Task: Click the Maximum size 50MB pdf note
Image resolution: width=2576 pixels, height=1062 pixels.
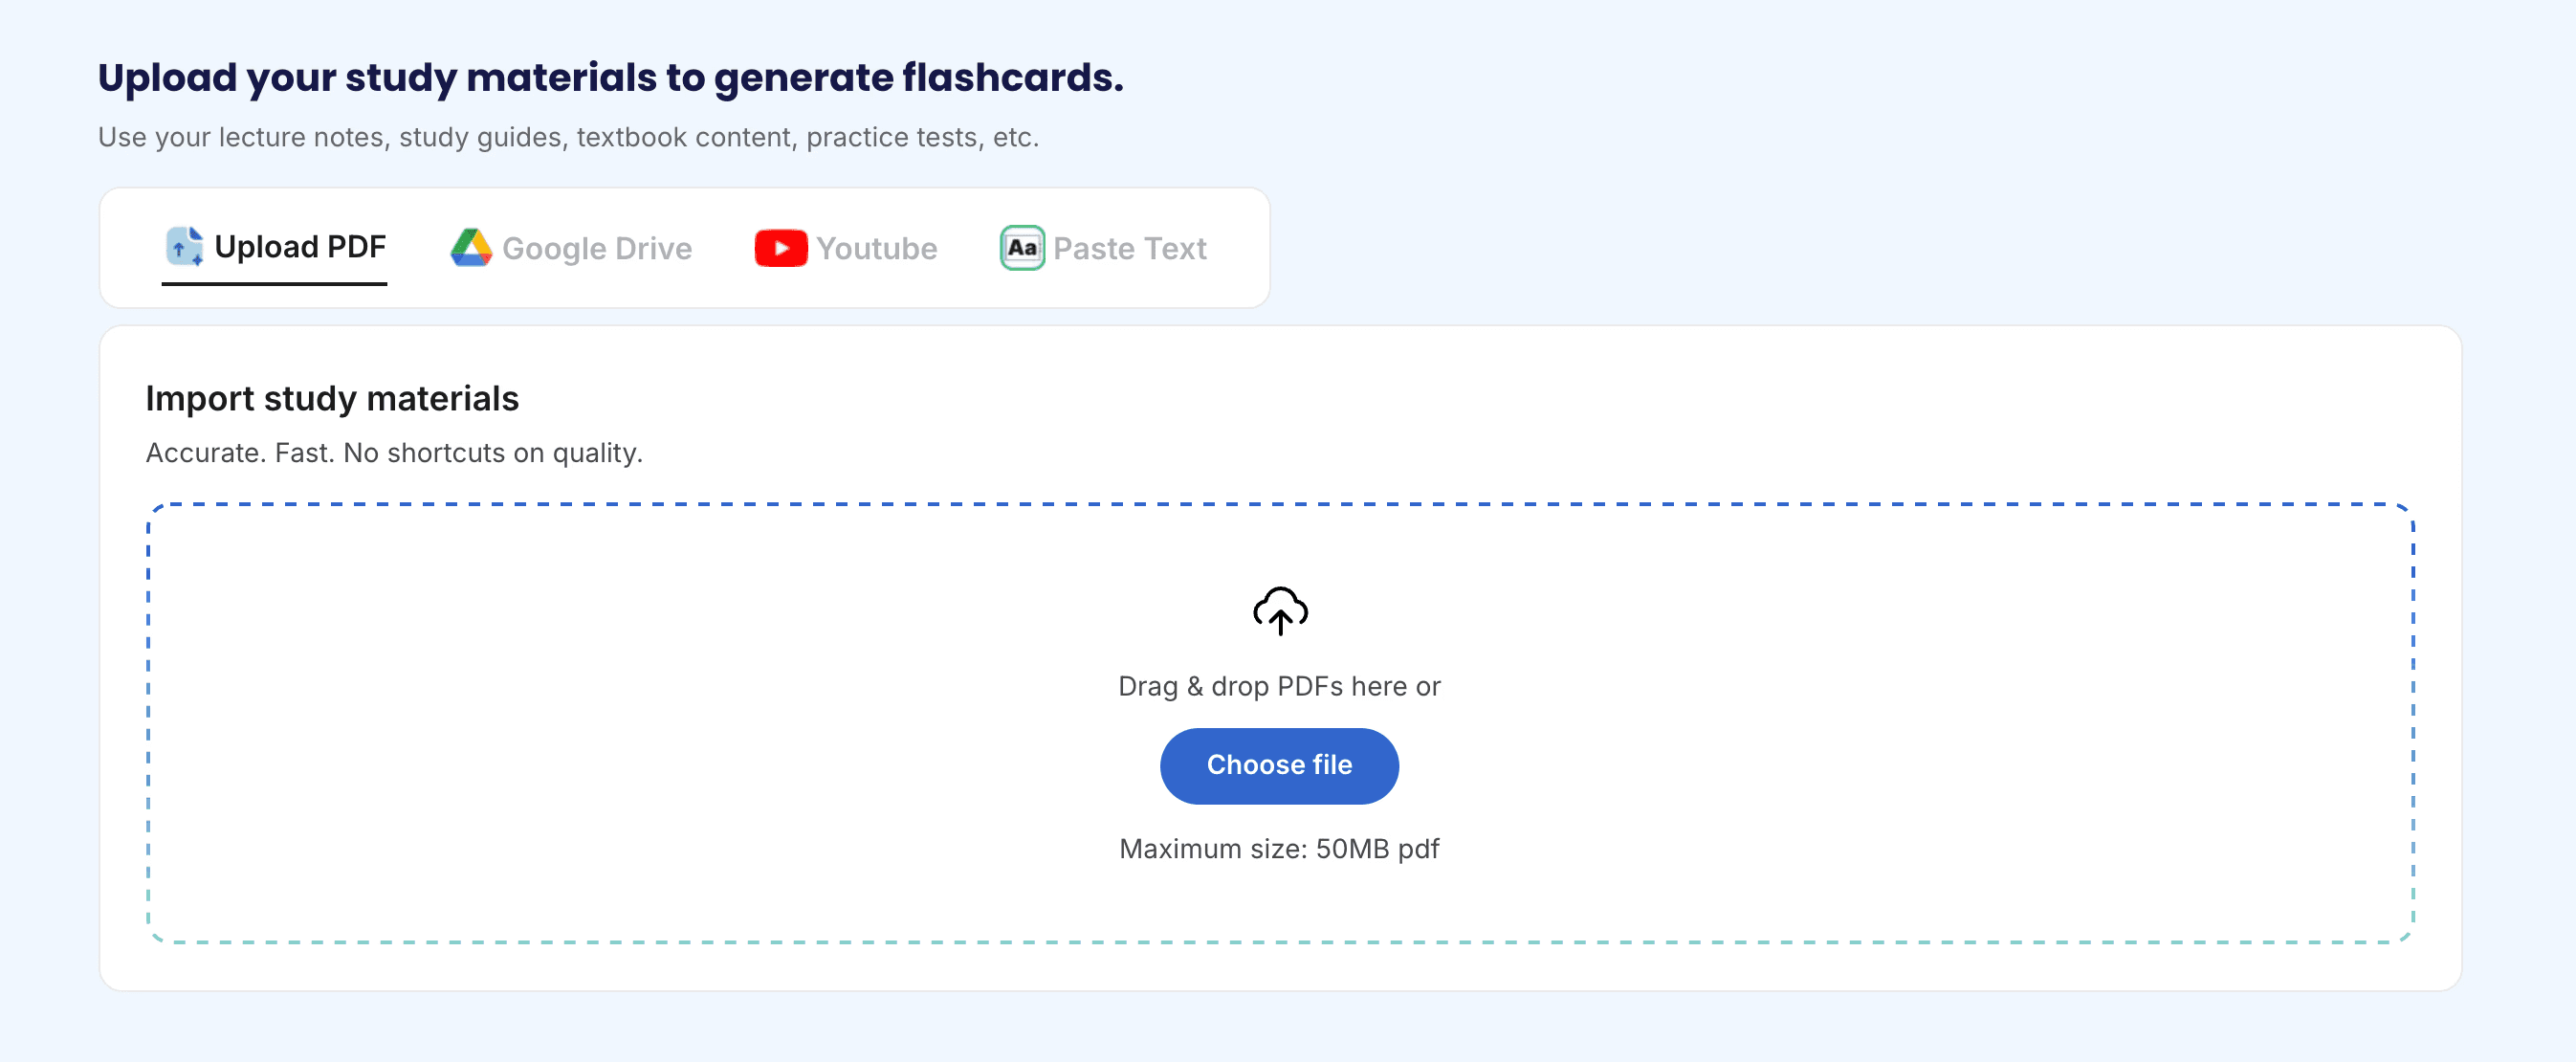Action: coord(1278,848)
